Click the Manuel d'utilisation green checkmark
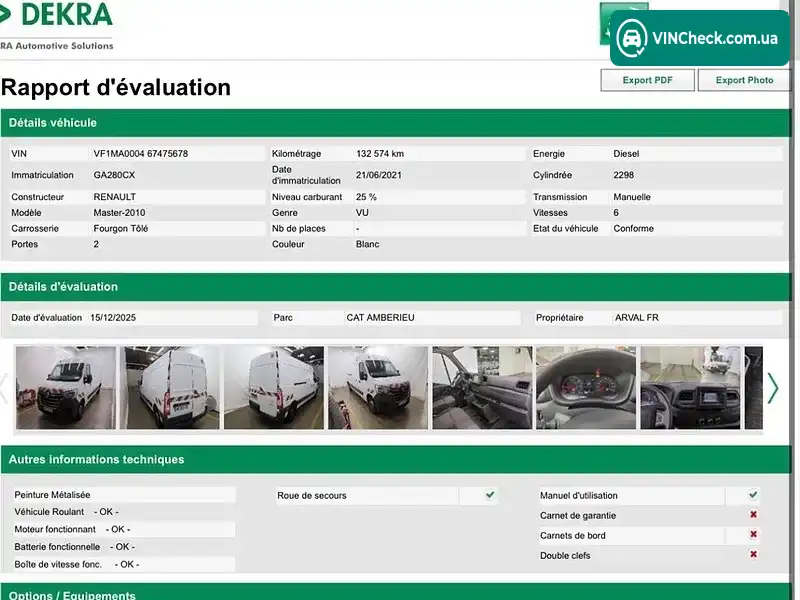 pyautogui.click(x=753, y=495)
